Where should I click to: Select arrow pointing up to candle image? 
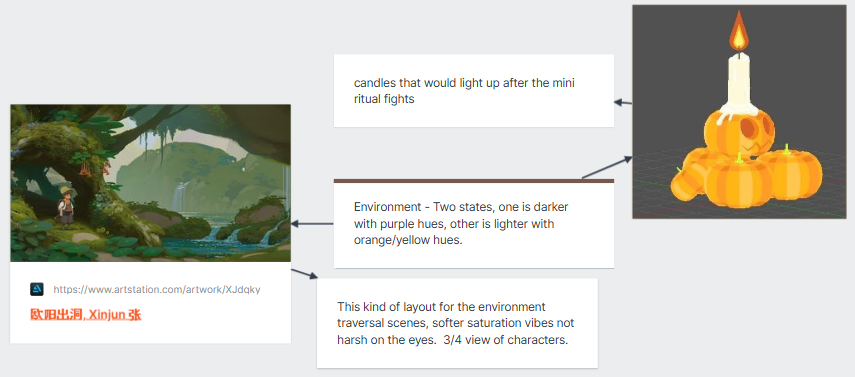point(607,167)
